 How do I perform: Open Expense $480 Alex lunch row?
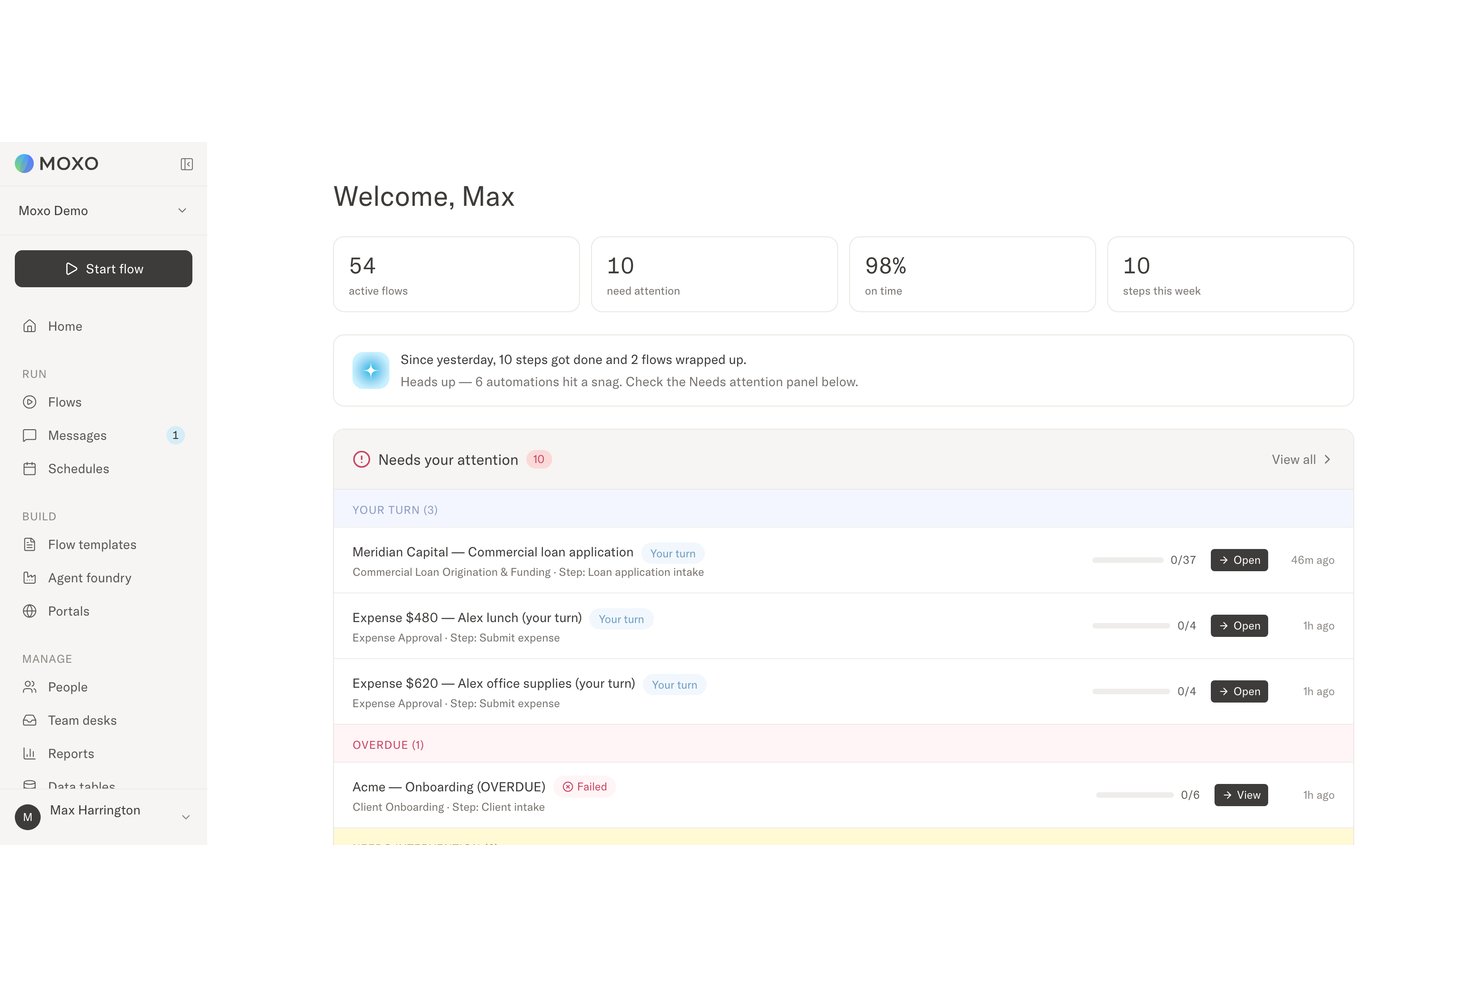(x=843, y=626)
